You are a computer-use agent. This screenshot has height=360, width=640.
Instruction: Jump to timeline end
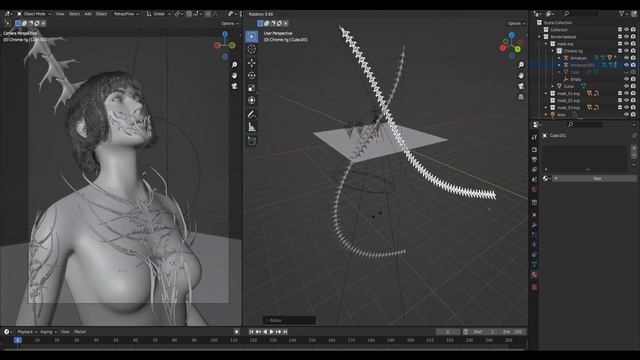tap(285, 332)
